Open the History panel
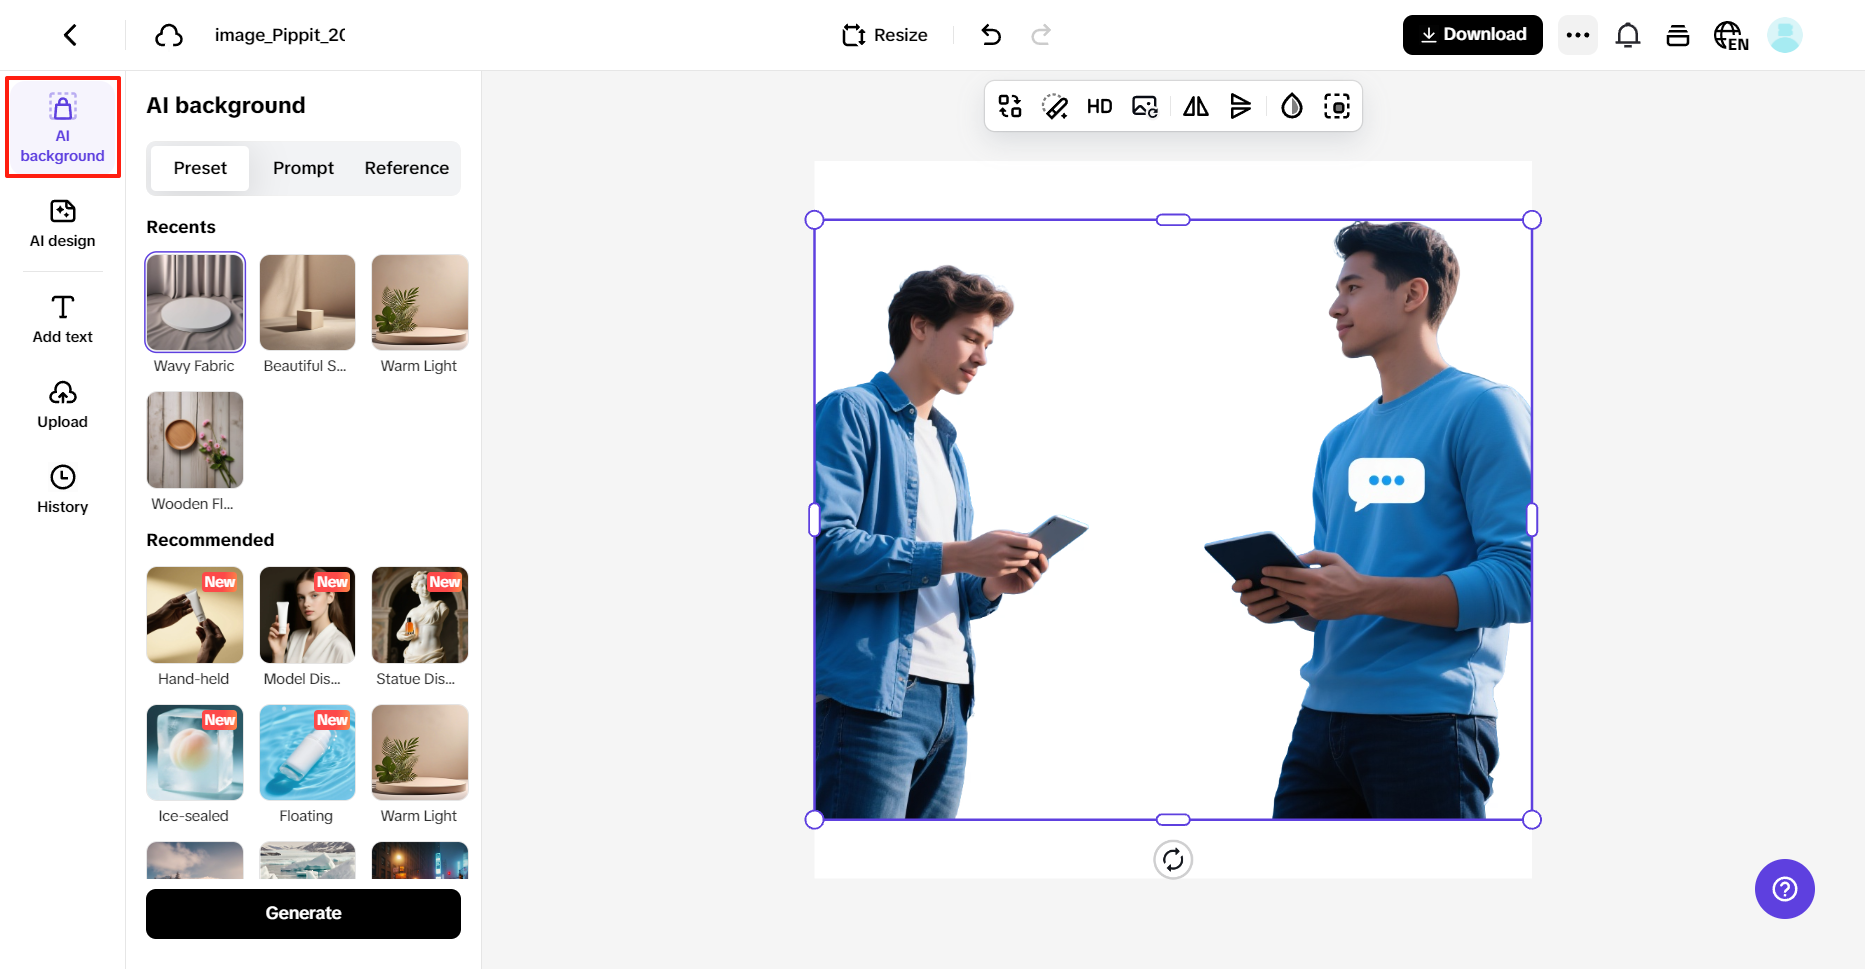This screenshot has width=1865, height=969. (x=62, y=488)
